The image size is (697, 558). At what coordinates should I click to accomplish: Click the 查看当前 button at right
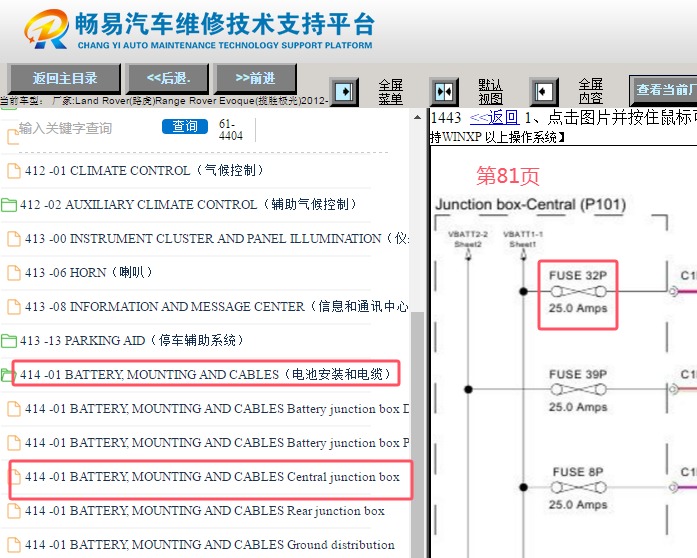[x=663, y=90]
